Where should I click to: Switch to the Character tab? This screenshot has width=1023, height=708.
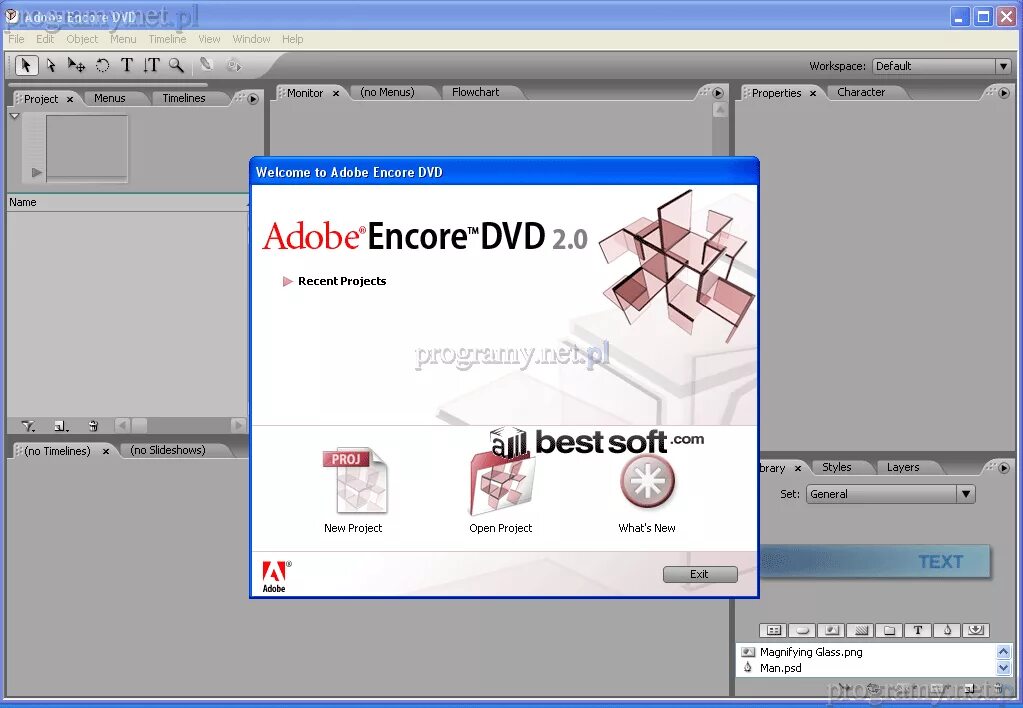click(x=861, y=92)
